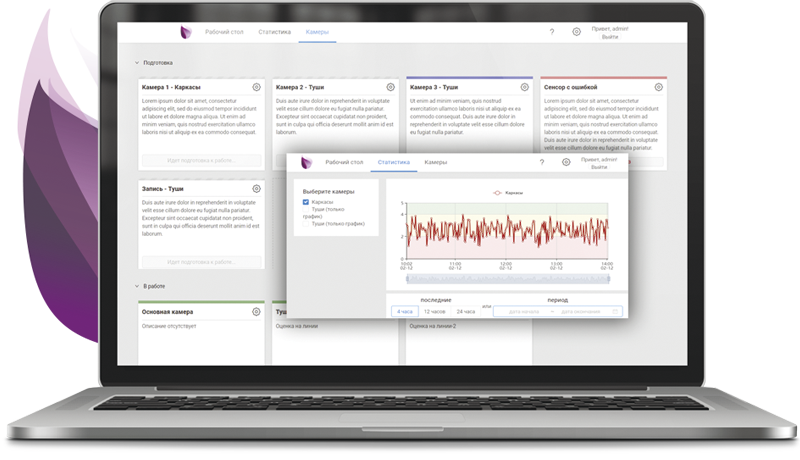
Task: Open settings gear in Статистика window header
Action: 566,162
